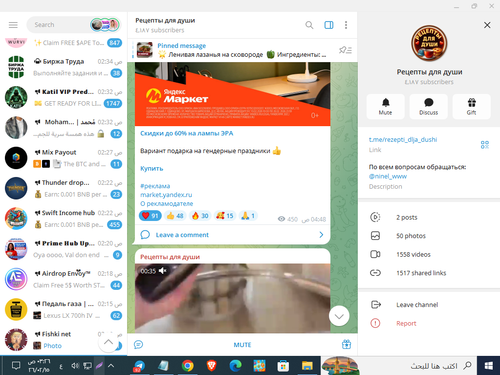Viewport: 500px width, 375px height.
Task: Open the Yandex Market ad image
Action: (233, 94)
